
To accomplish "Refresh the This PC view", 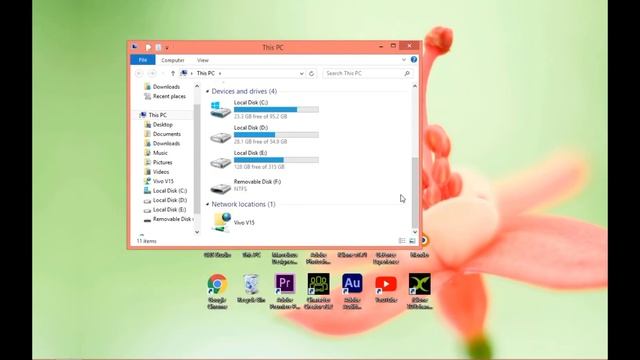I will click(x=311, y=73).
